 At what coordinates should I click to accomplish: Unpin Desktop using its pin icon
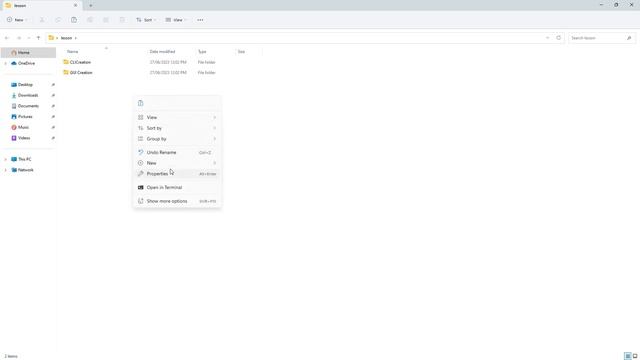(53, 85)
